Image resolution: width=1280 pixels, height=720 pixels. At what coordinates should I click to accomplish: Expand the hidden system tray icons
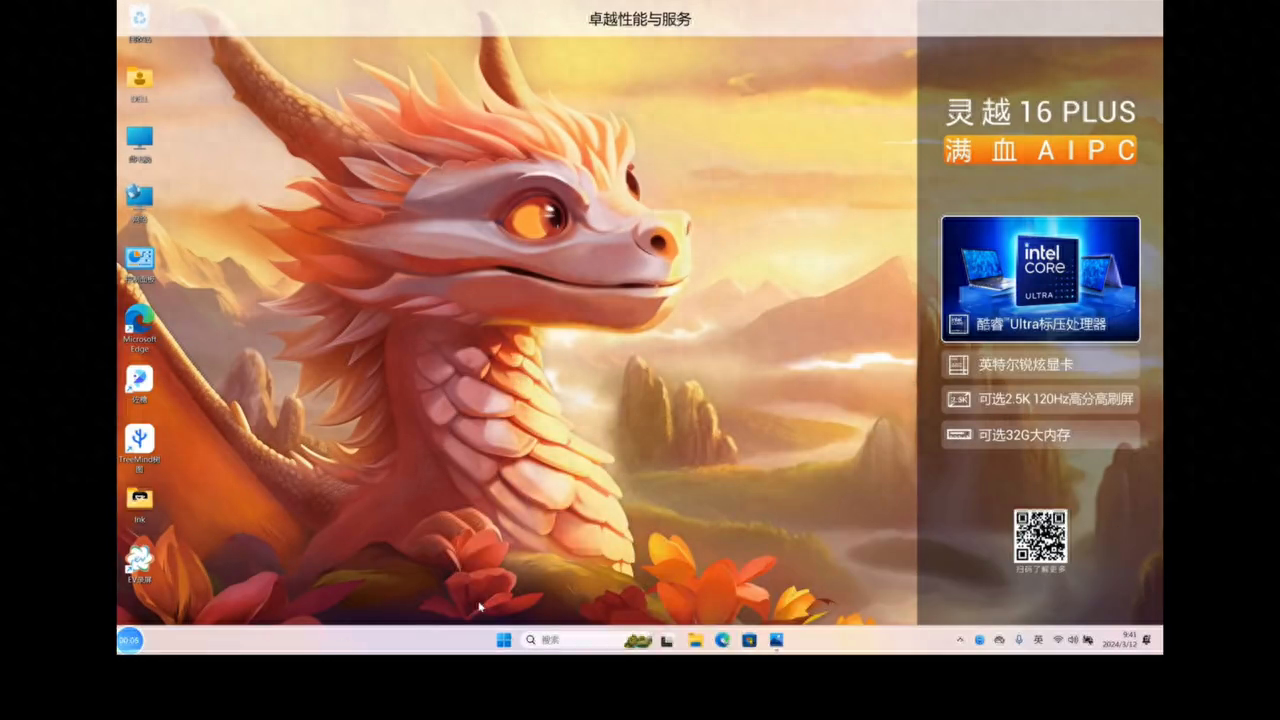(x=960, y=640)
